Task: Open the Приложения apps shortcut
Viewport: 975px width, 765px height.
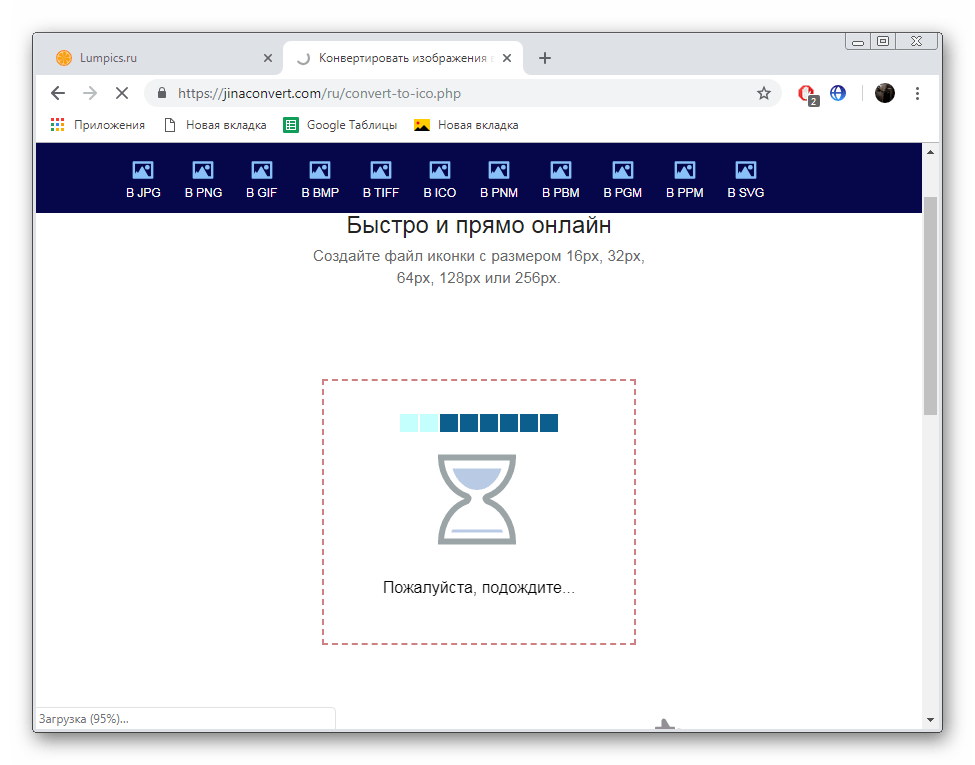Action: point(98,125)
